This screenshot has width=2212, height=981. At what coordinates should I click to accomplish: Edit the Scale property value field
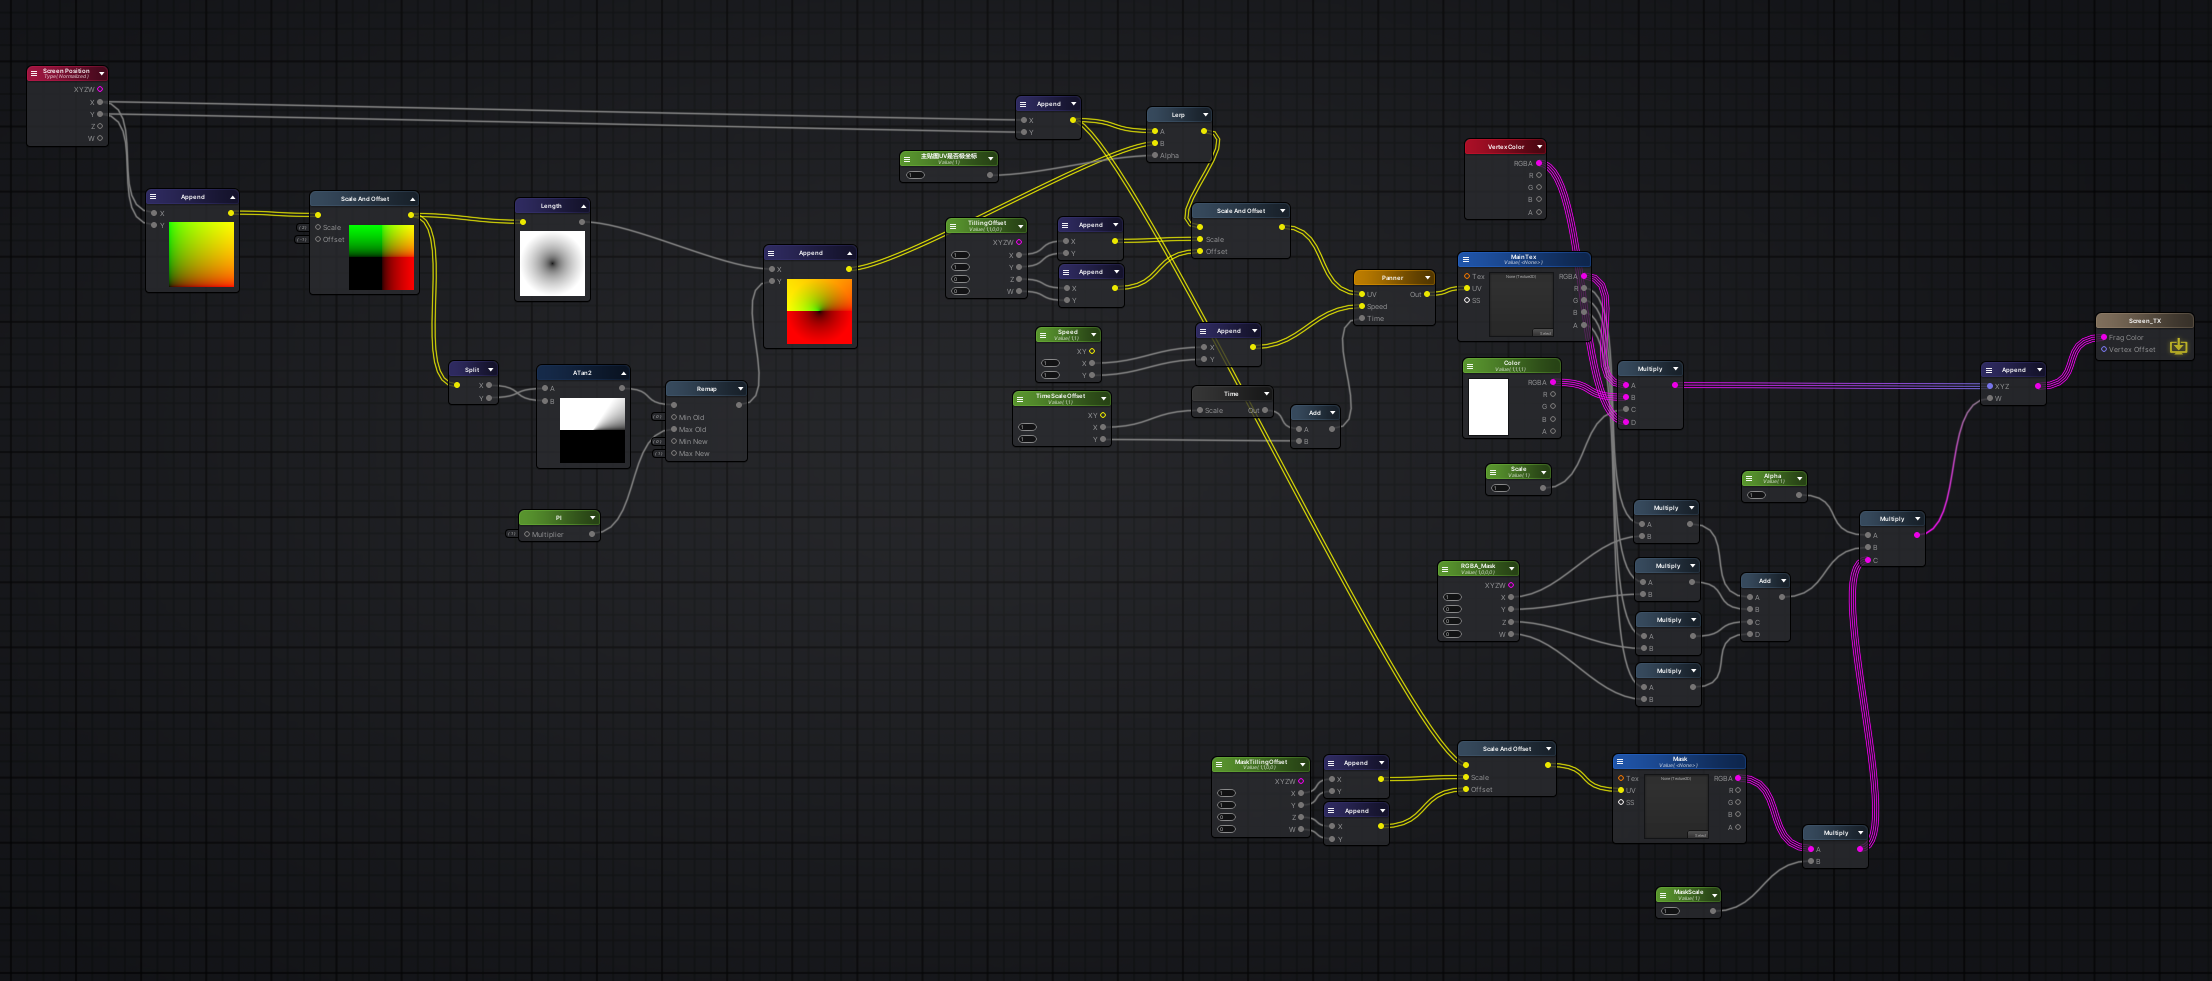[1500, 488]
